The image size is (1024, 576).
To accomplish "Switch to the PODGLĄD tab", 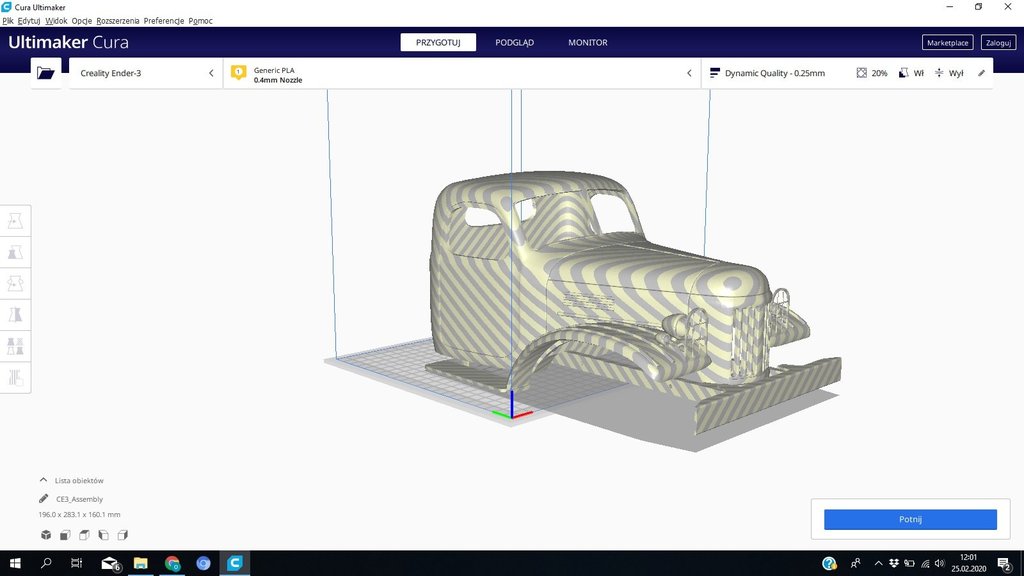I will pyautogui.click(x=515, y=42).
